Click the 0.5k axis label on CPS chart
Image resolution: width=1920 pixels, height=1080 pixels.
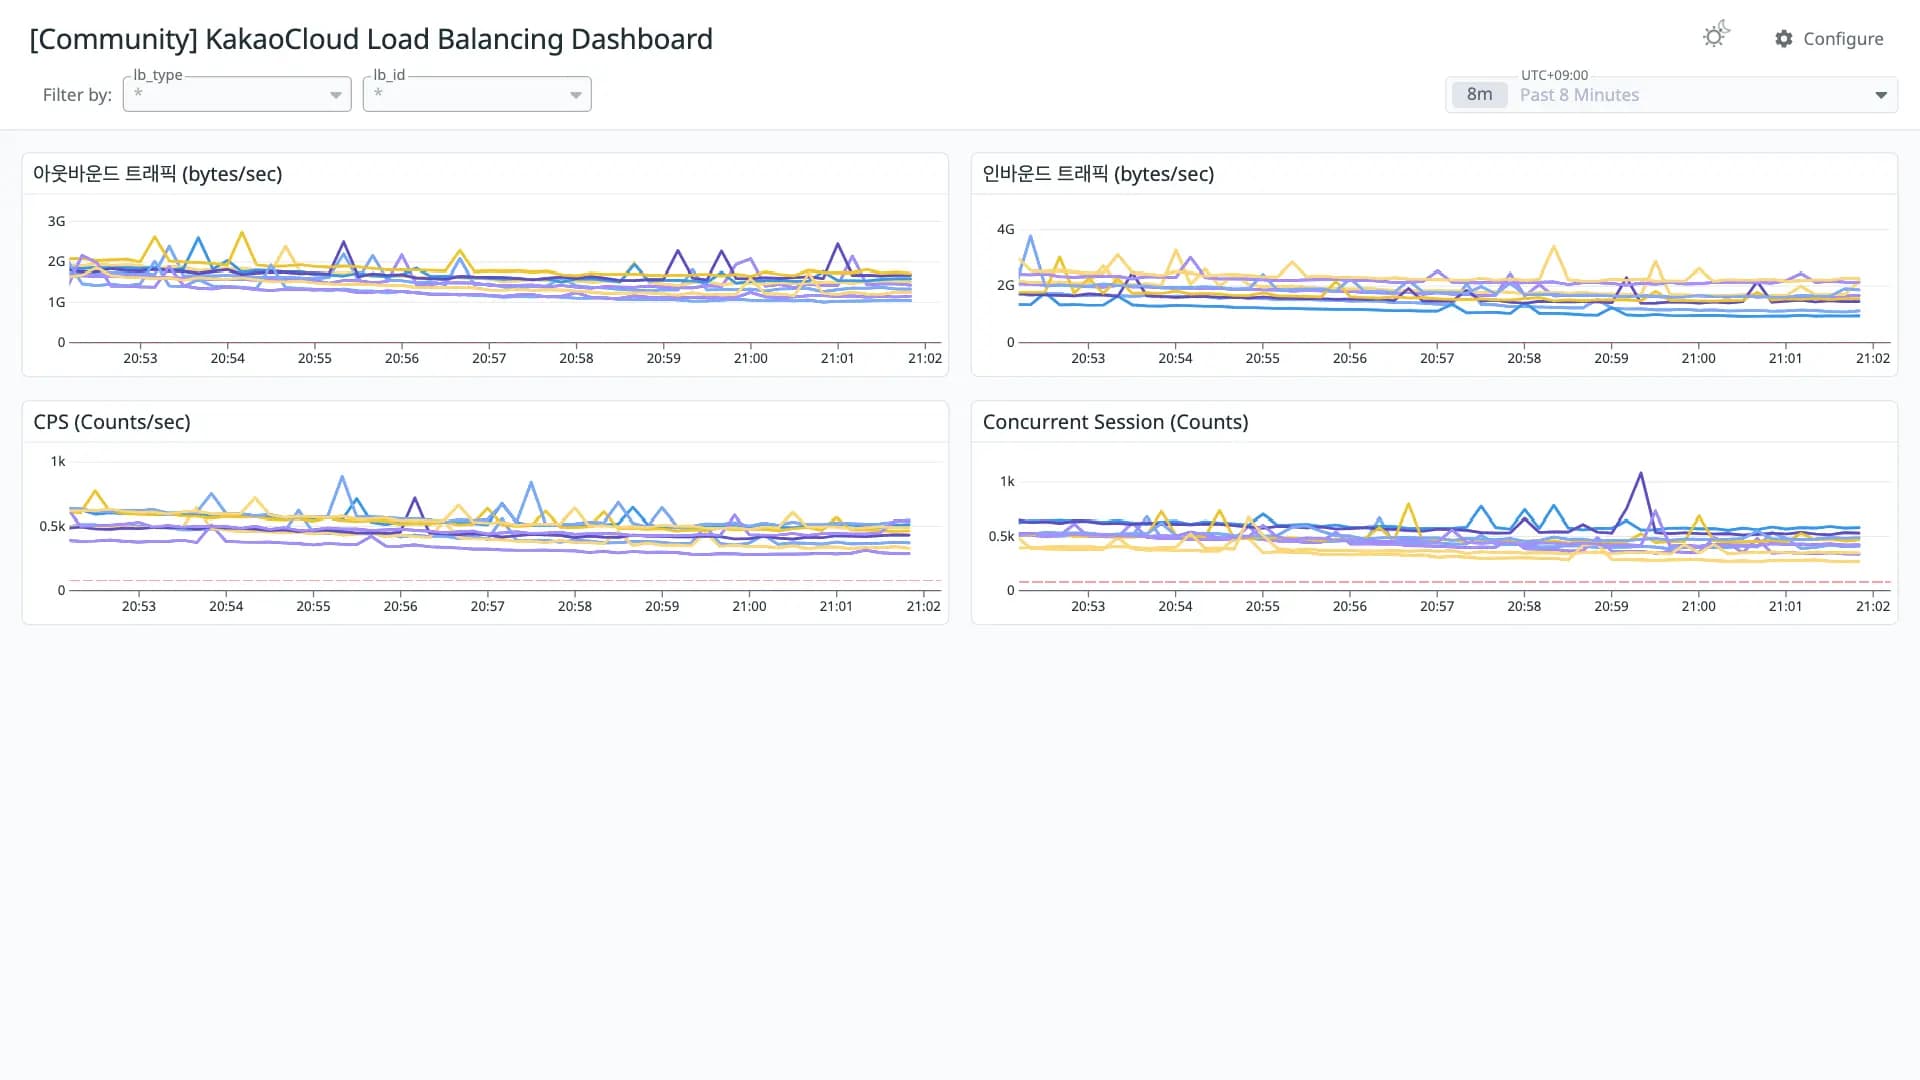pyautogui.click(x=52, y=526)
